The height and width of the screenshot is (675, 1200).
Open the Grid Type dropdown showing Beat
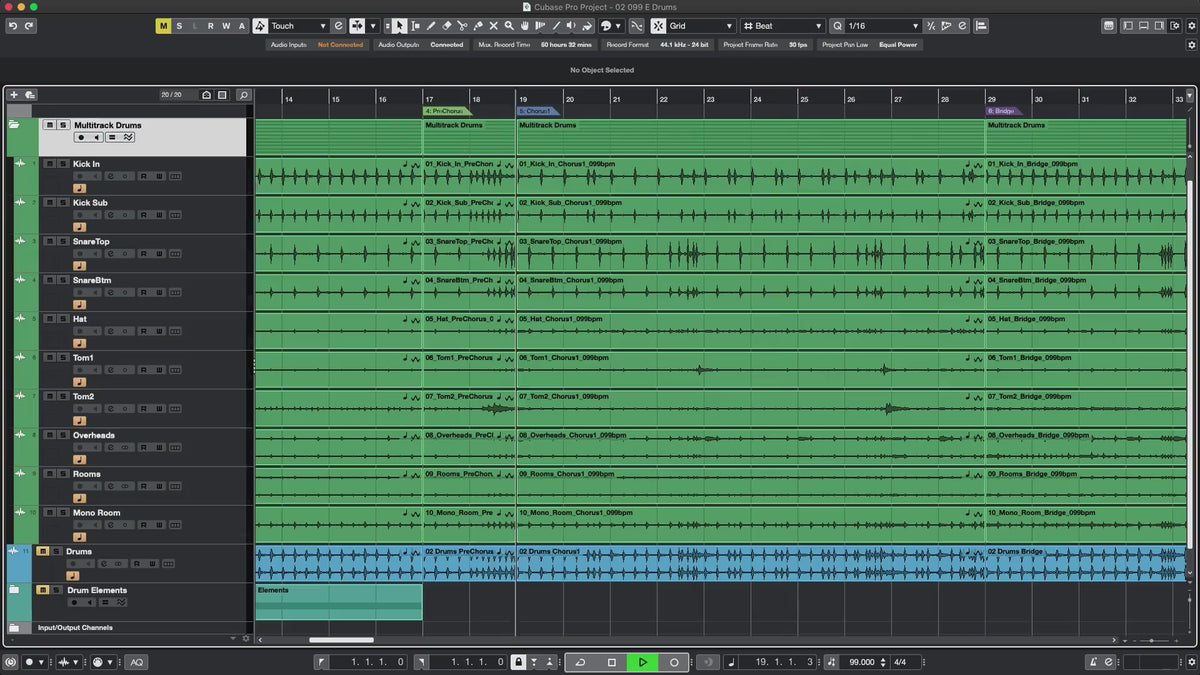(x=785, y=25)
